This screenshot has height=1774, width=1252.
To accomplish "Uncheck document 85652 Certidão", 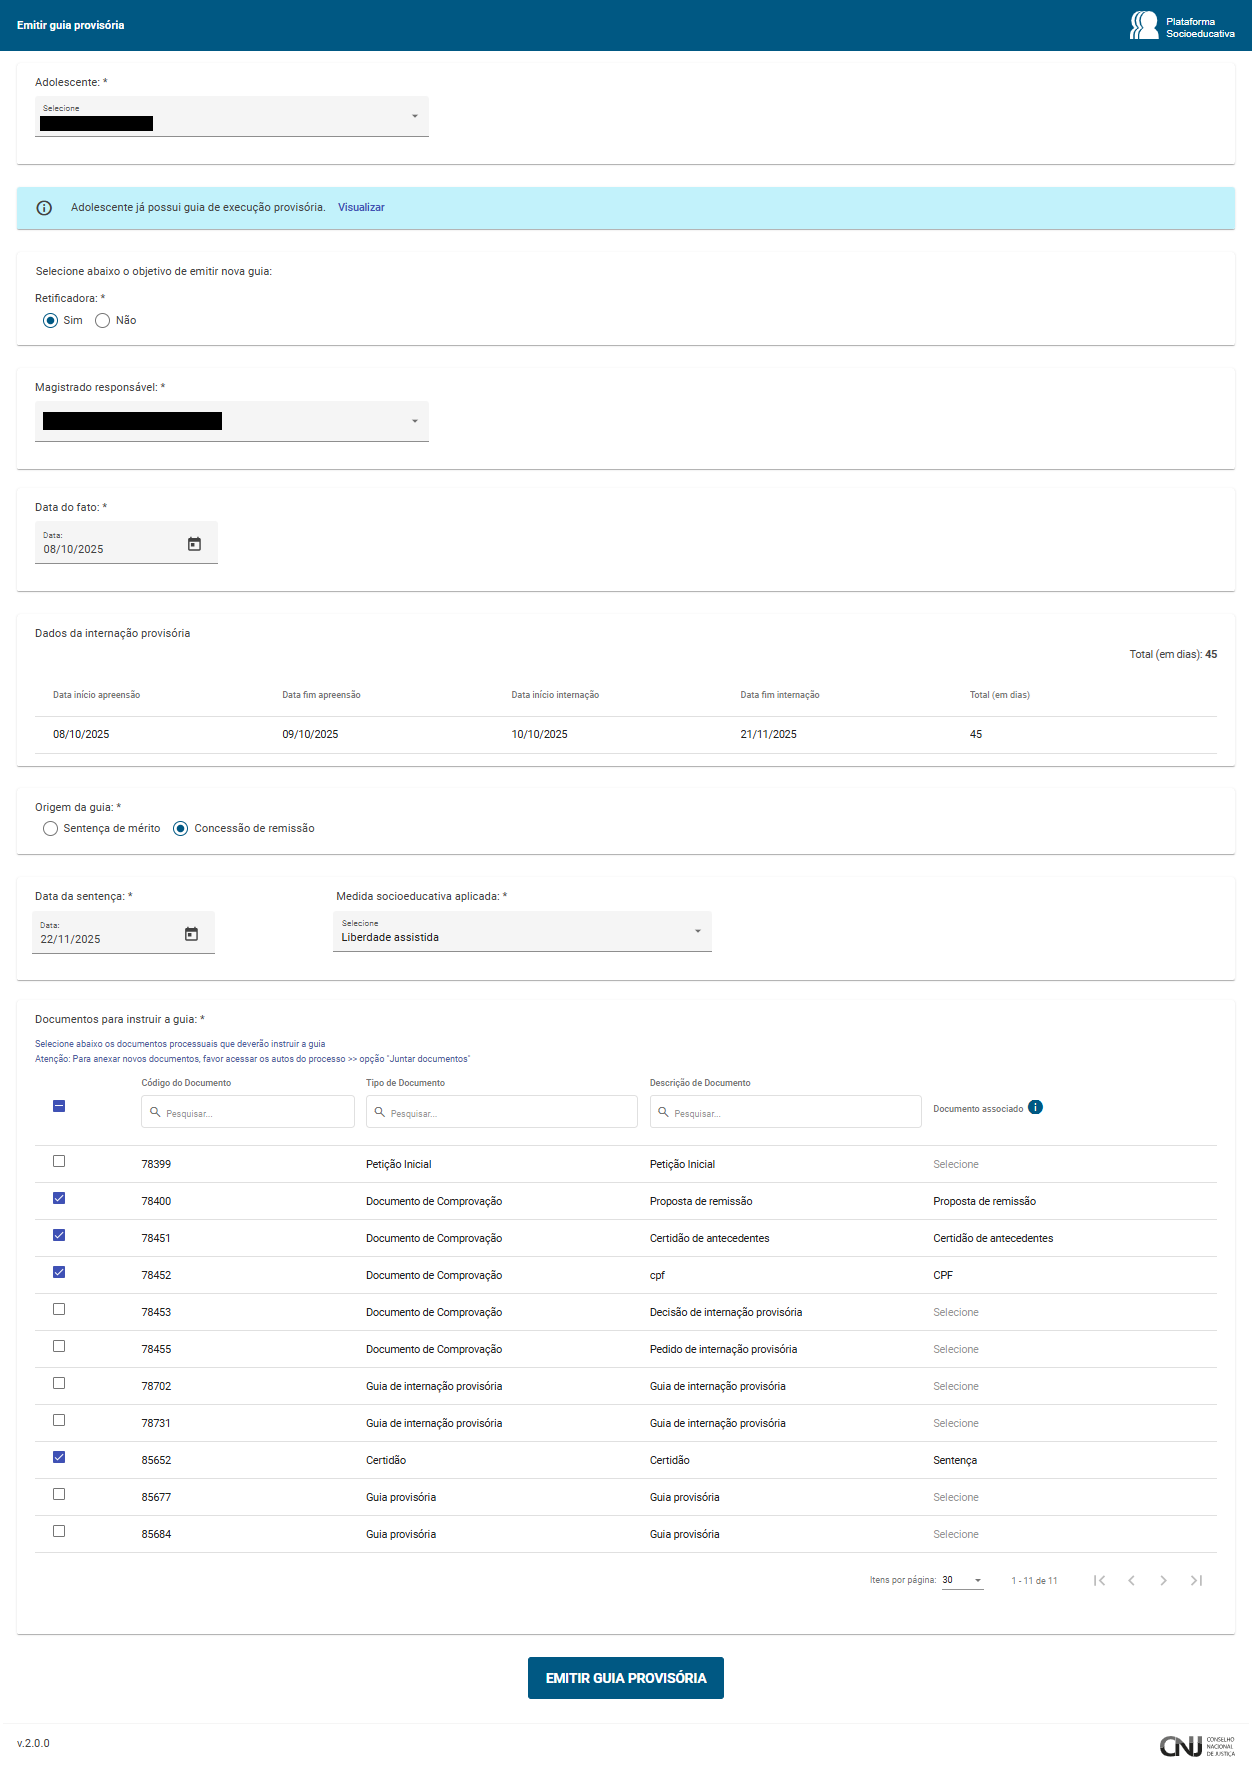I will pyautogui.click(x=59, y=1457).
